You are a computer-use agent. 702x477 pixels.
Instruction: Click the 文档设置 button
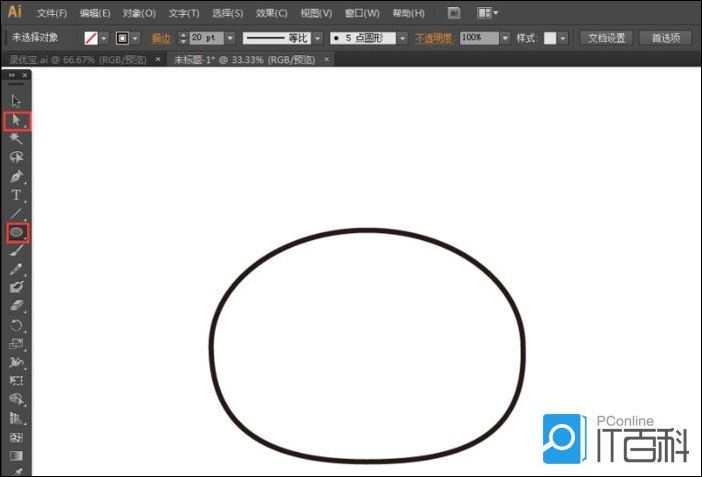(606, 38)
